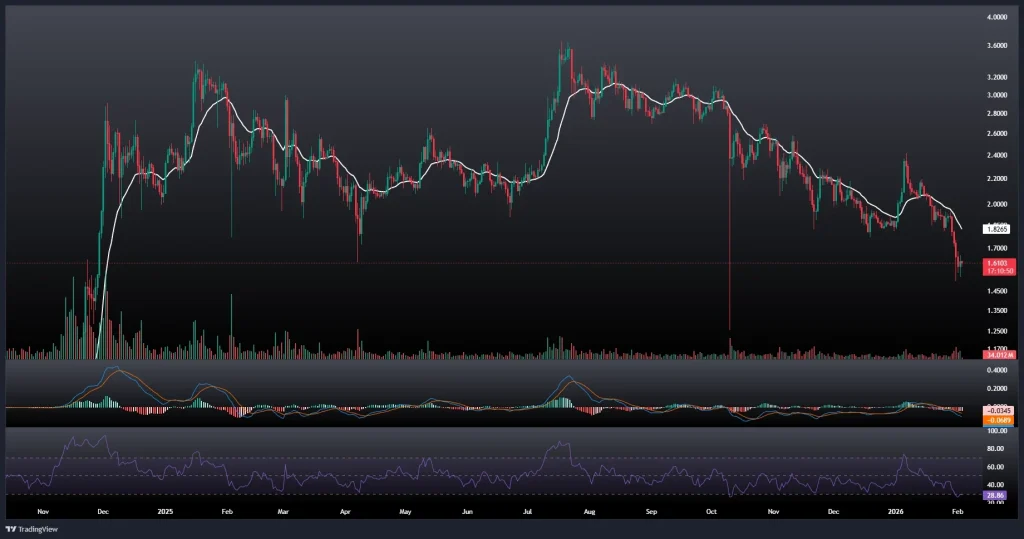Image resolution: width=1024 pixels, height=539 pixels.
Task: Pick the Apr marker on the time axis
Action: pyautogui.click(x=345, y=509)
